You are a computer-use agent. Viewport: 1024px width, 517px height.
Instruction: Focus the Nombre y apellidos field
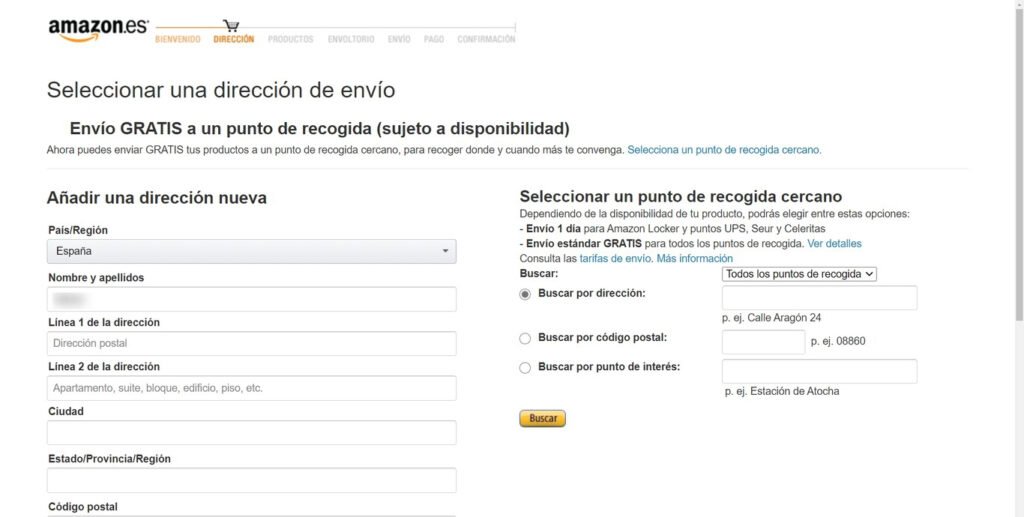(x=251, y=299)
